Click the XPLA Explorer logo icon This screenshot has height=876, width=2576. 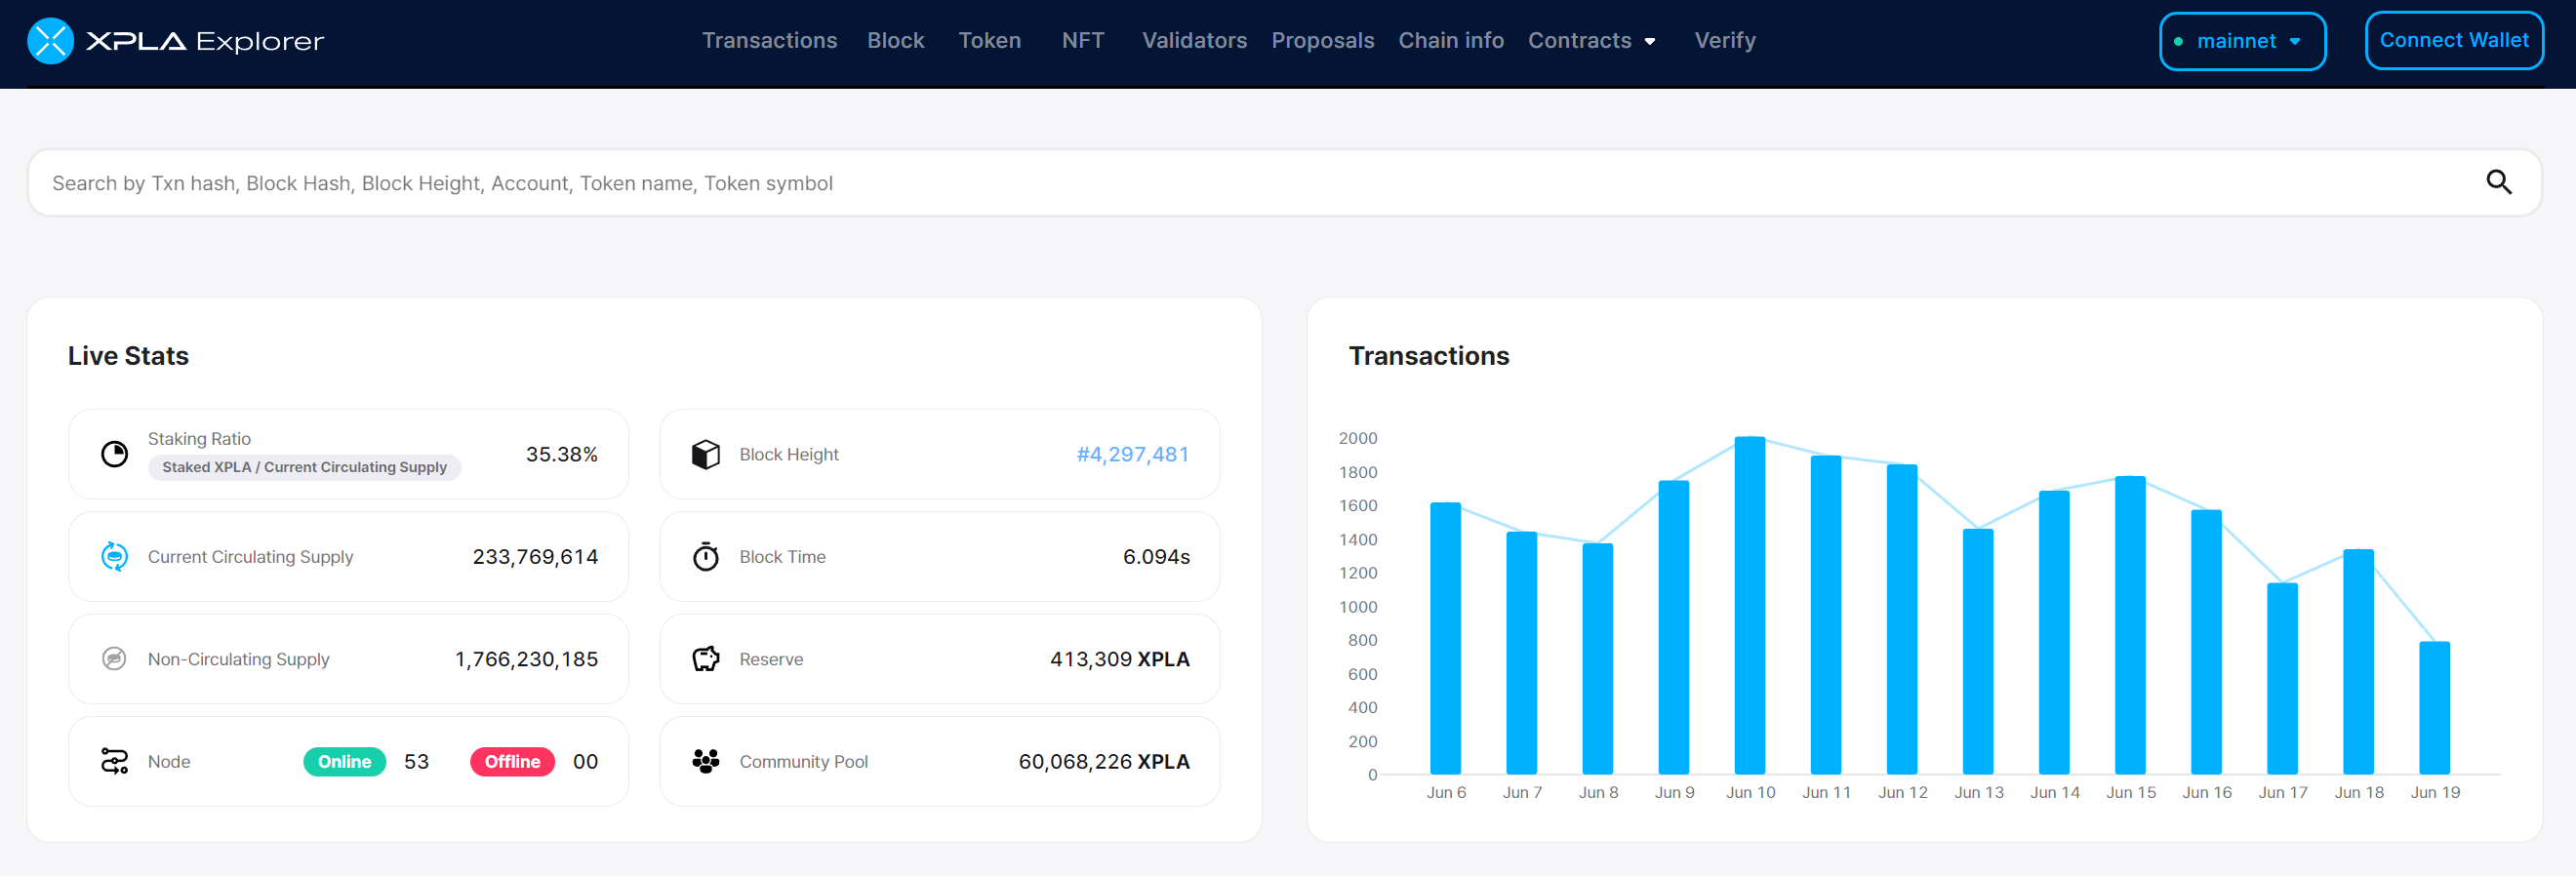point(50,41)
